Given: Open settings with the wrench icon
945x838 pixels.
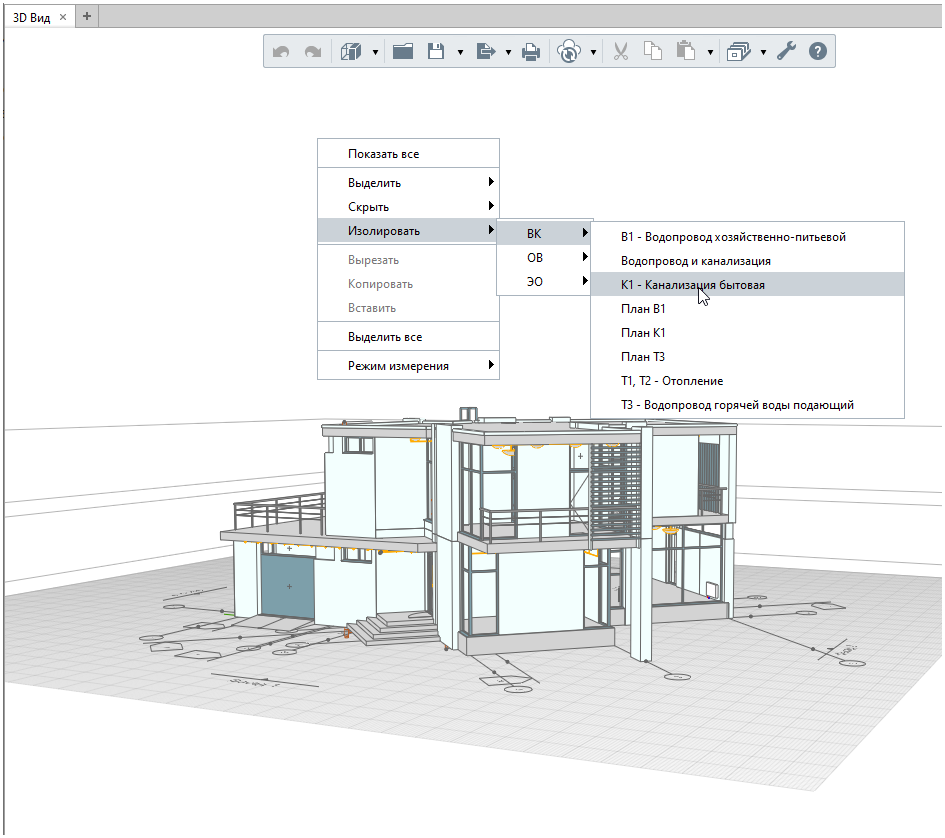Looking at the screenshot, I should click(x=786, y=52).
